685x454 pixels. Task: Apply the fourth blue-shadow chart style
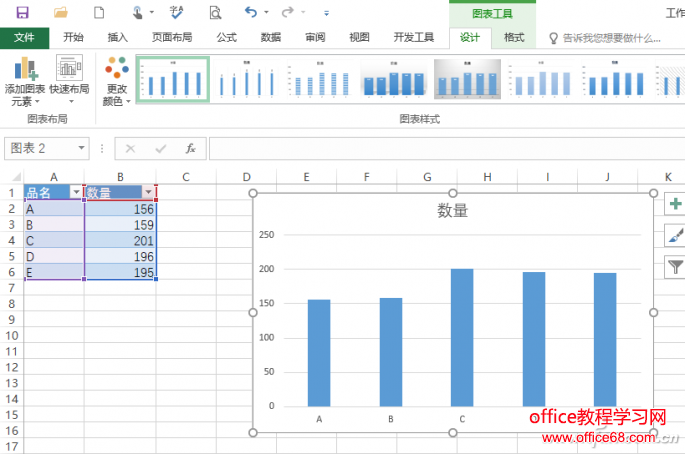tap(394, 79)
